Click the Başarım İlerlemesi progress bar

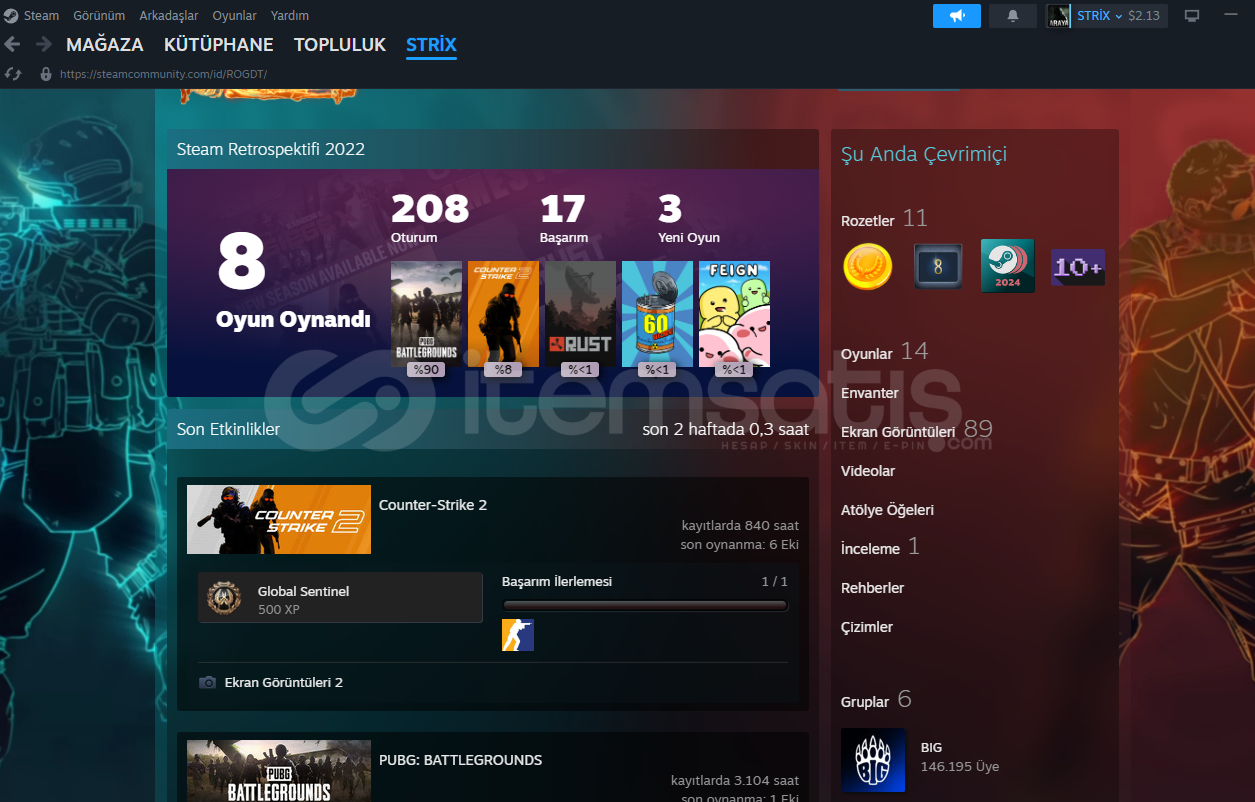click(644, 605)
